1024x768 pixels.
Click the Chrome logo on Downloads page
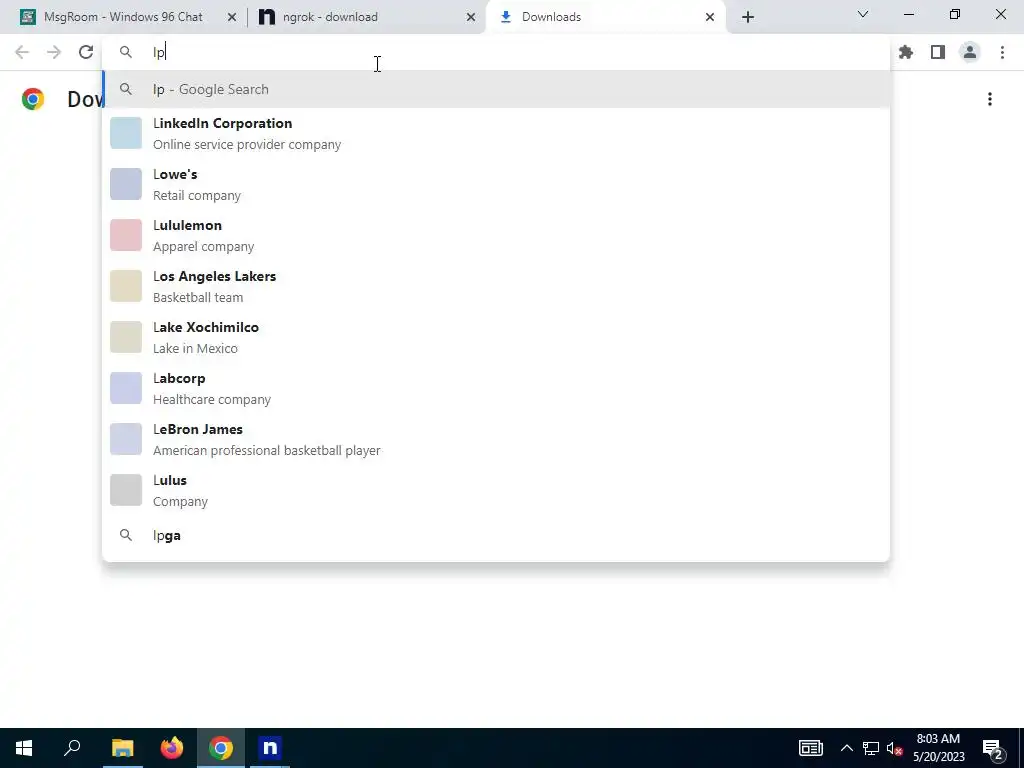tap(33, 99)
